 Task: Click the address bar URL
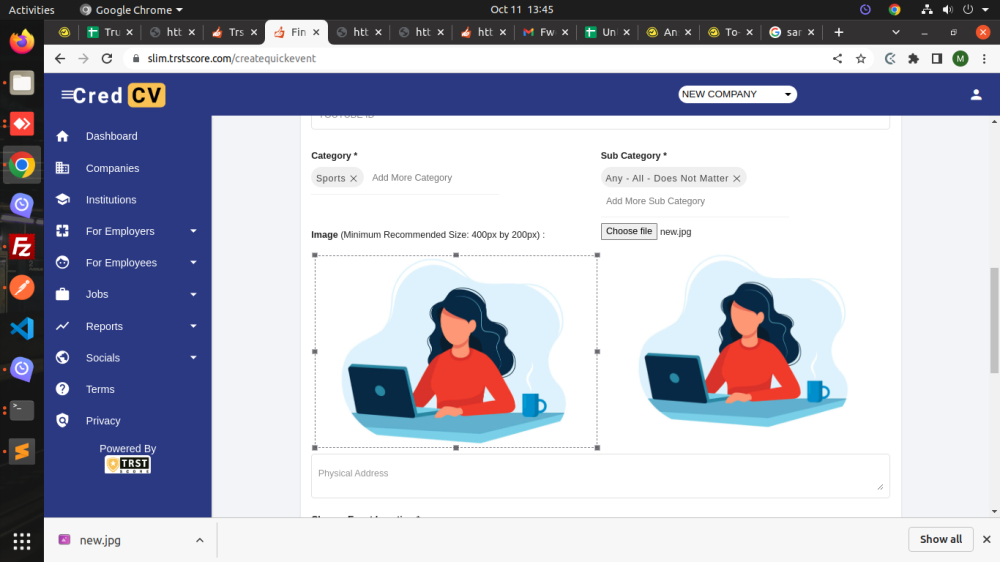click(232, 59)
